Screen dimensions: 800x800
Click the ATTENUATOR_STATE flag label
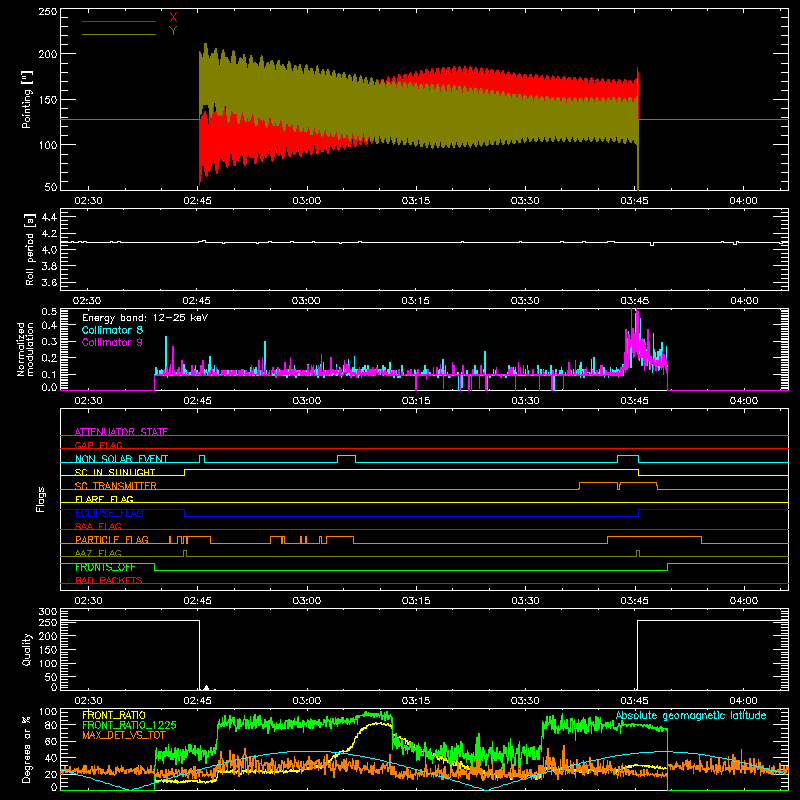(121, 432)
